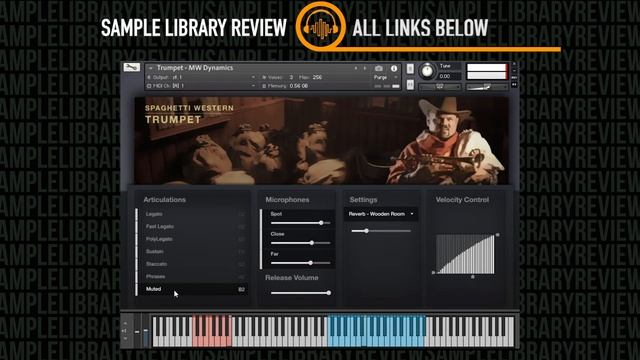
Task: Minimize instrument view with the minus icon
Action: 514,71
